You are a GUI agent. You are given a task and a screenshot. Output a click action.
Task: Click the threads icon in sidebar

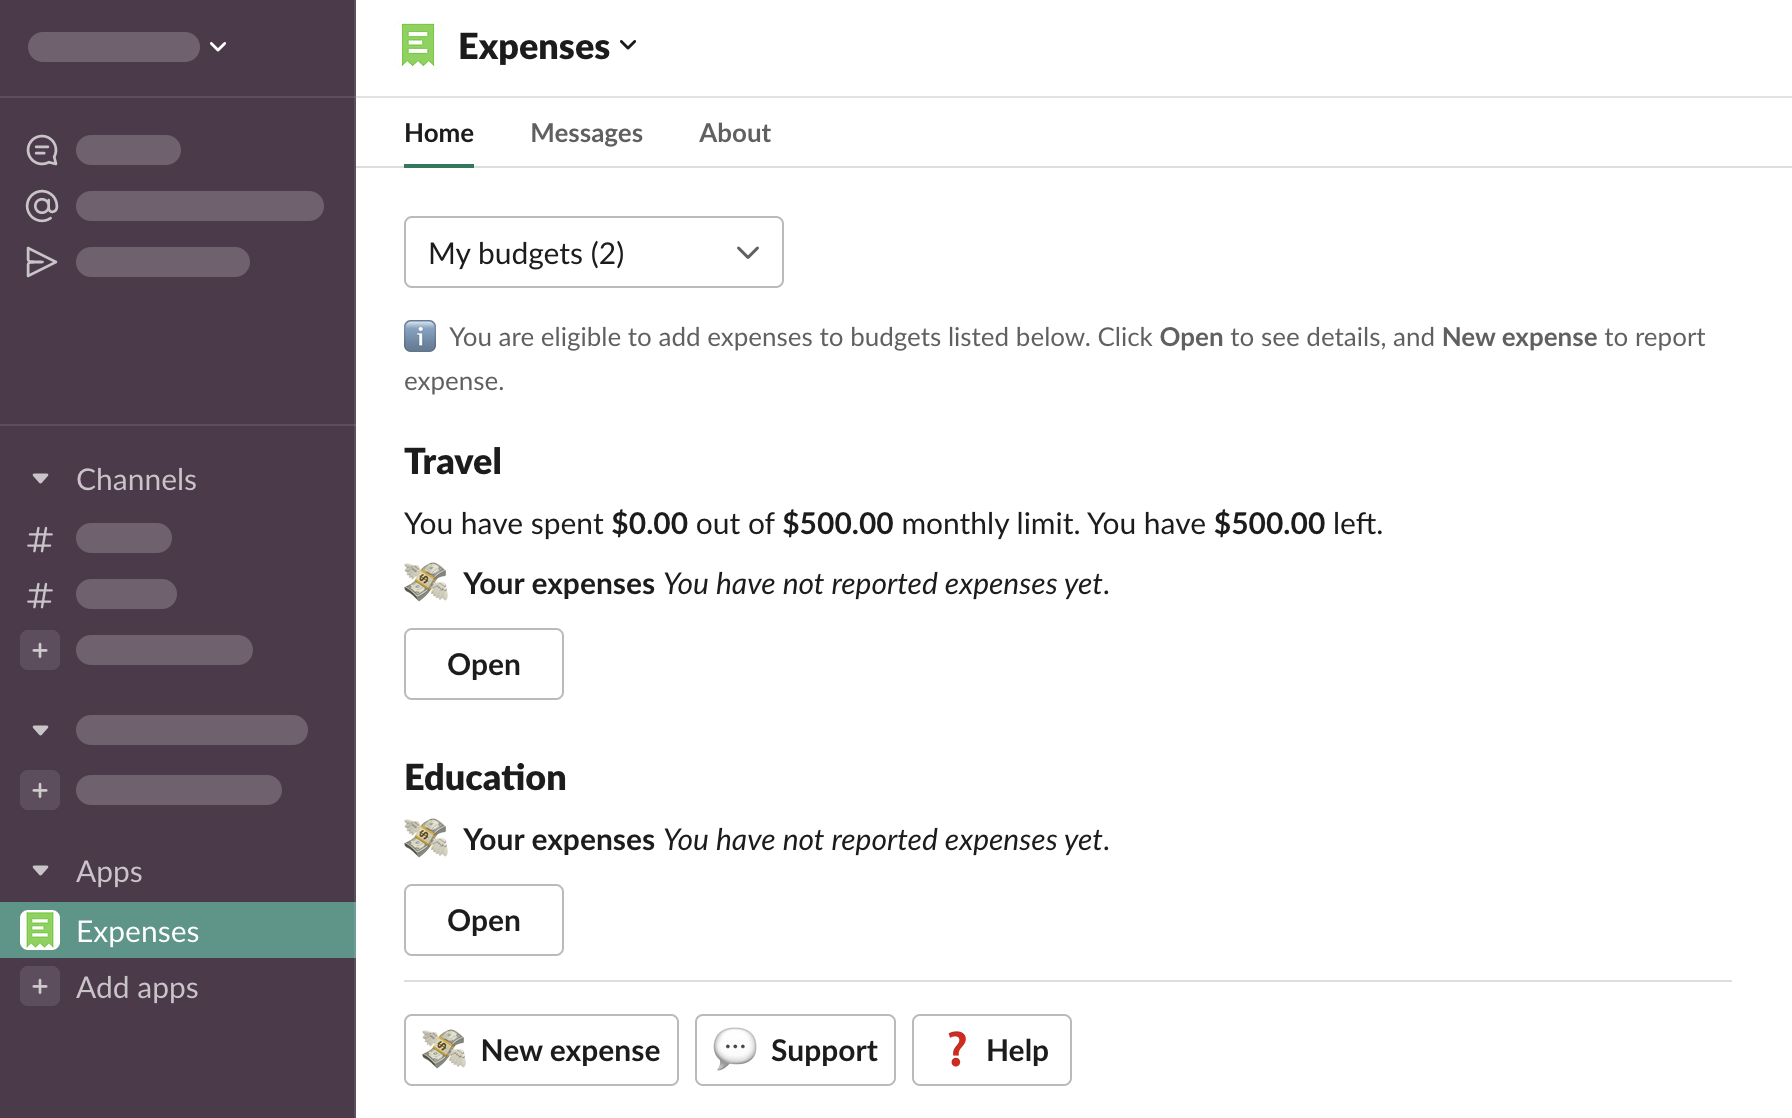tap(41, 150)
